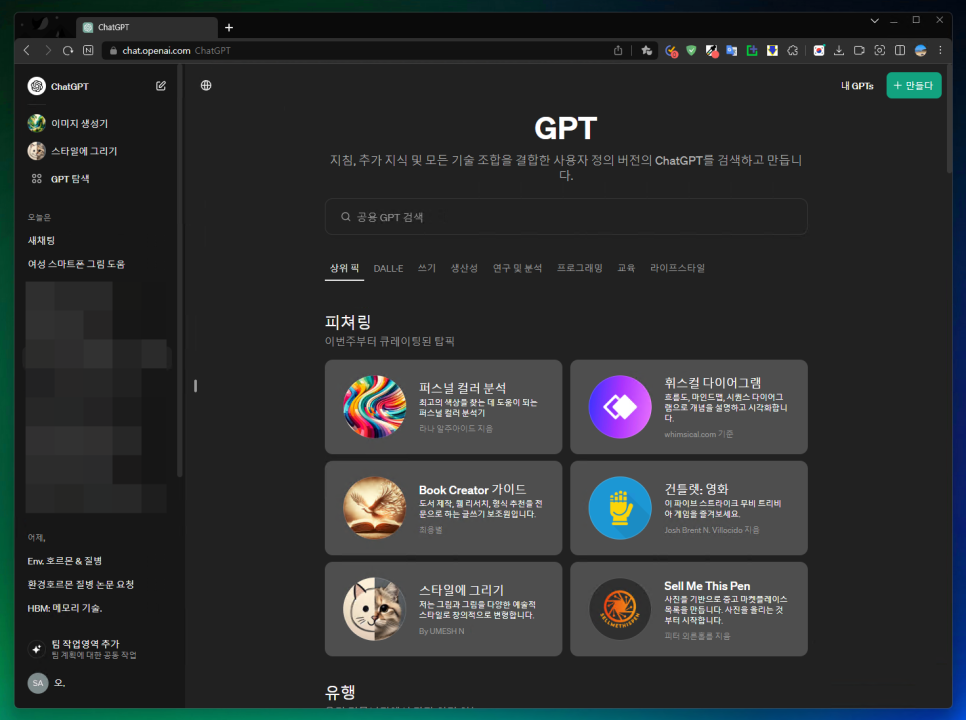This screenshot has height=720, width=966.
Task: Click the GPT 탐색 grid icon
Action: [x=37, y=179]
